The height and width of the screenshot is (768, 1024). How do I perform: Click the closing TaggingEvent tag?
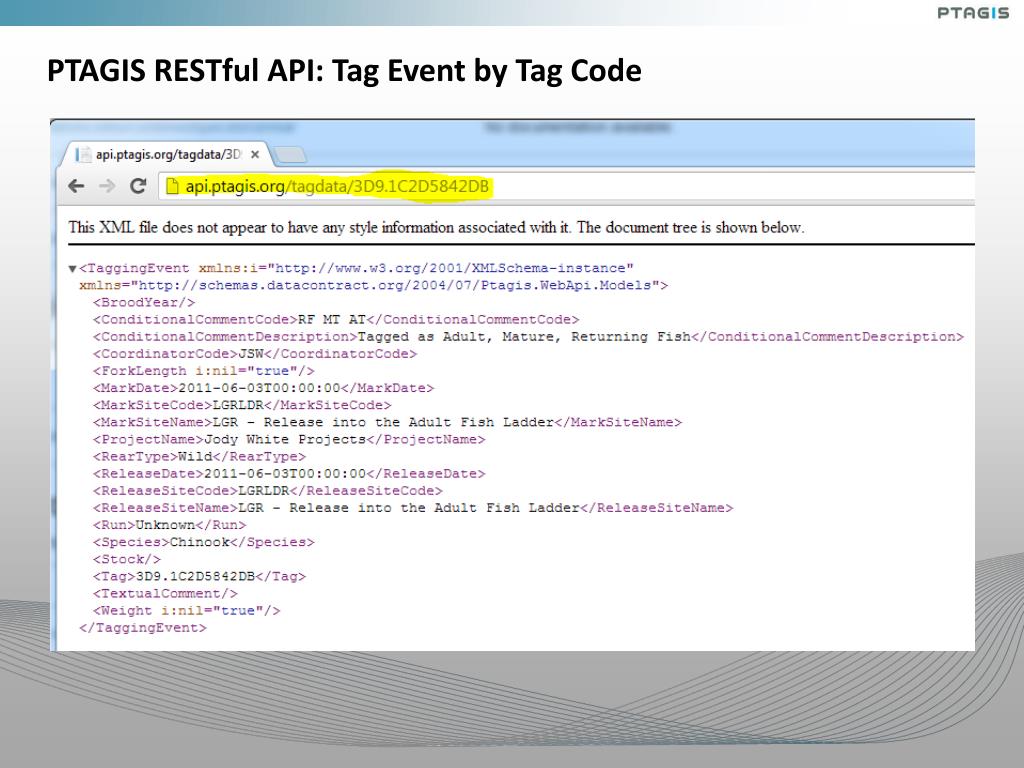pos(142,628)
